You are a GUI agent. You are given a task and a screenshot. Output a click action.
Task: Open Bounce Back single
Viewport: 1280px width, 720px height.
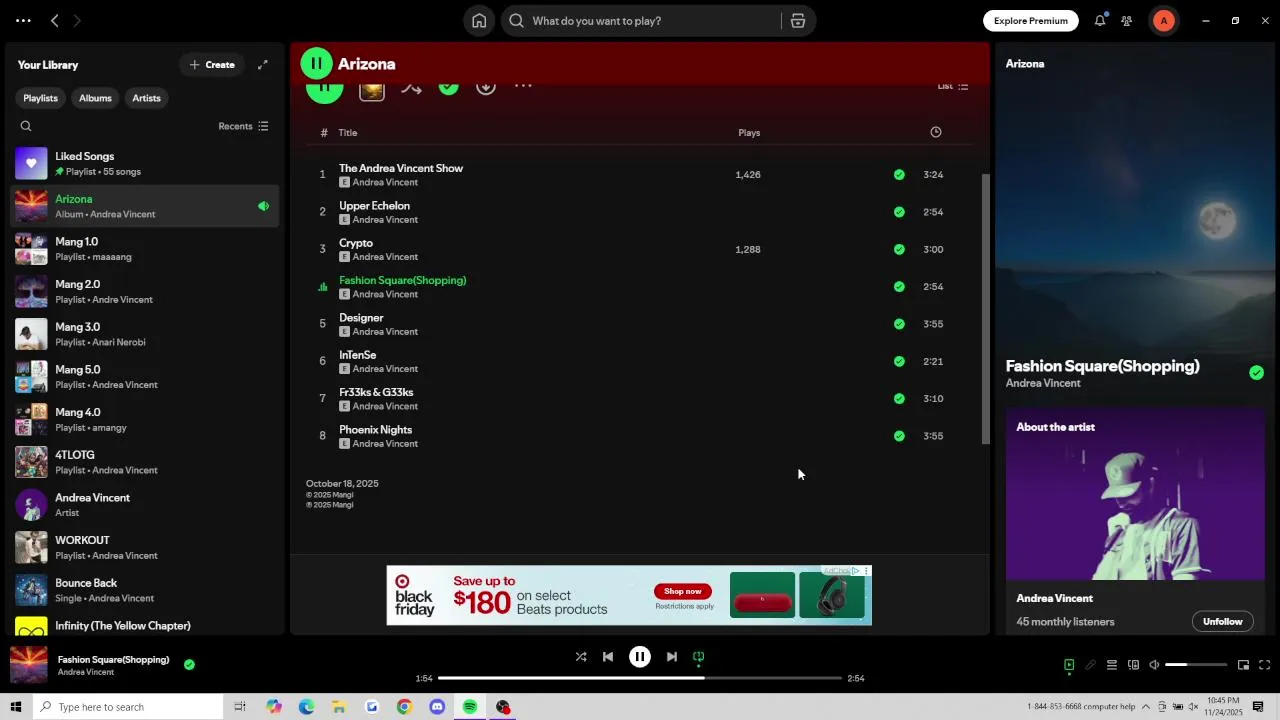146,590
